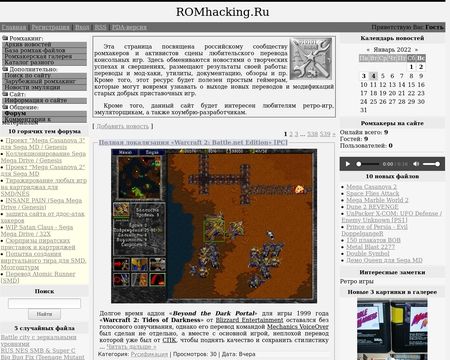Go to previous month in news calendar
Viewport: 450px width, 360px height.
368,50
